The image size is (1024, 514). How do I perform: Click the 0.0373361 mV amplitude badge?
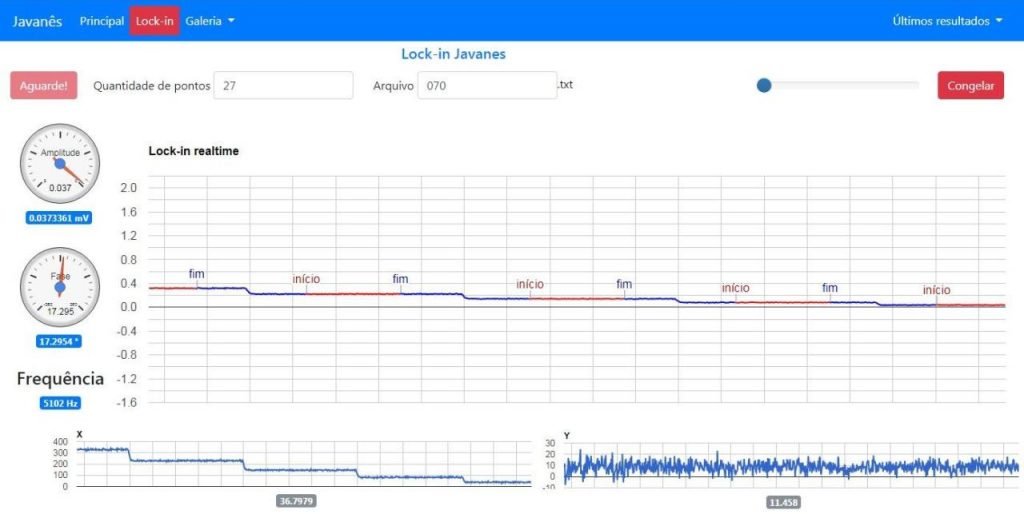coord(60,217)
